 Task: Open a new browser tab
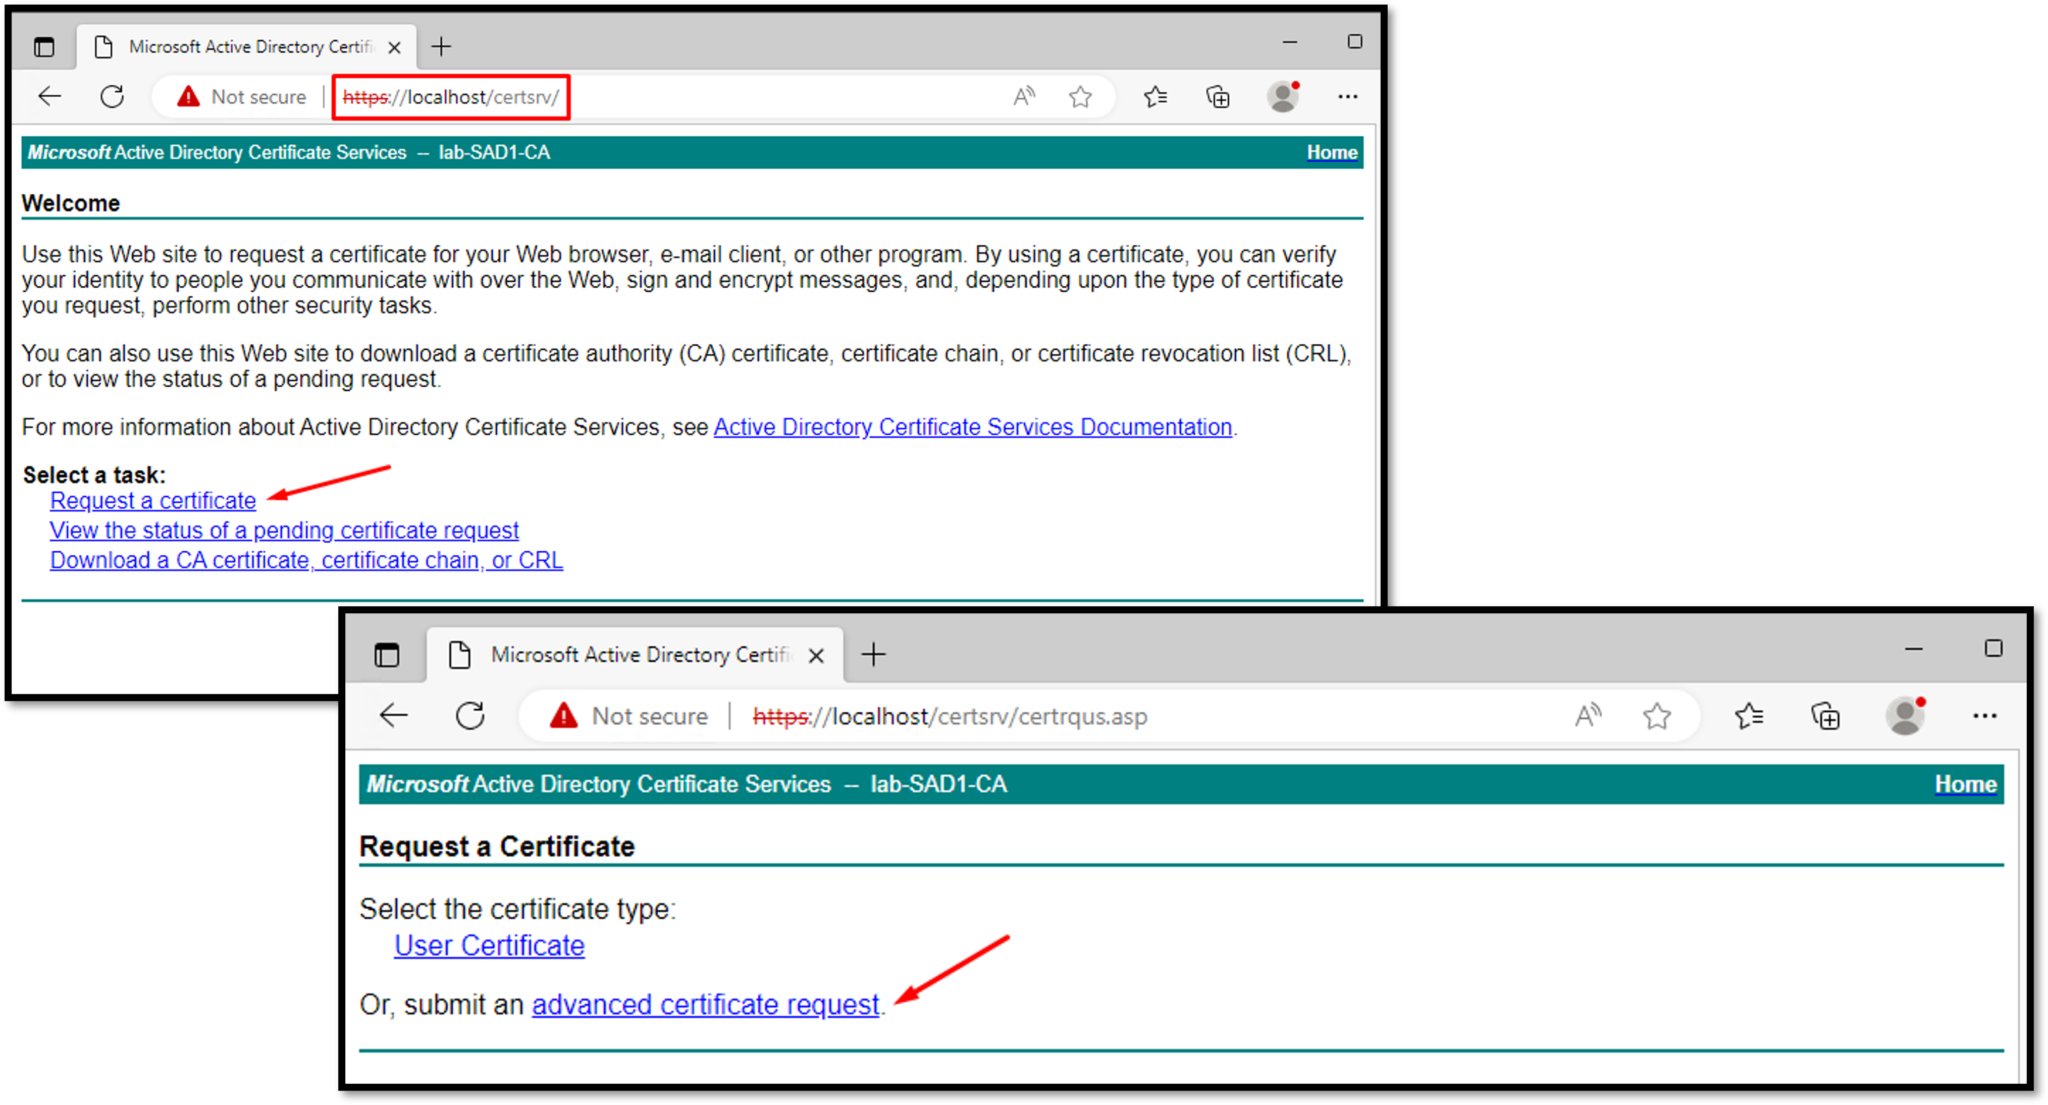tap(441, 46)
